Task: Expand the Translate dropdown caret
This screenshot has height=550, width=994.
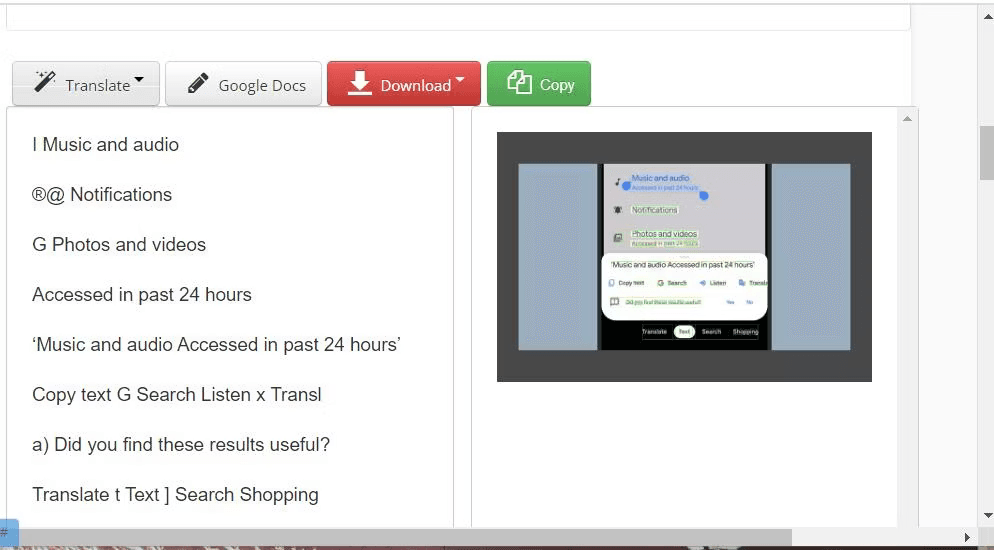Action: 139,80
